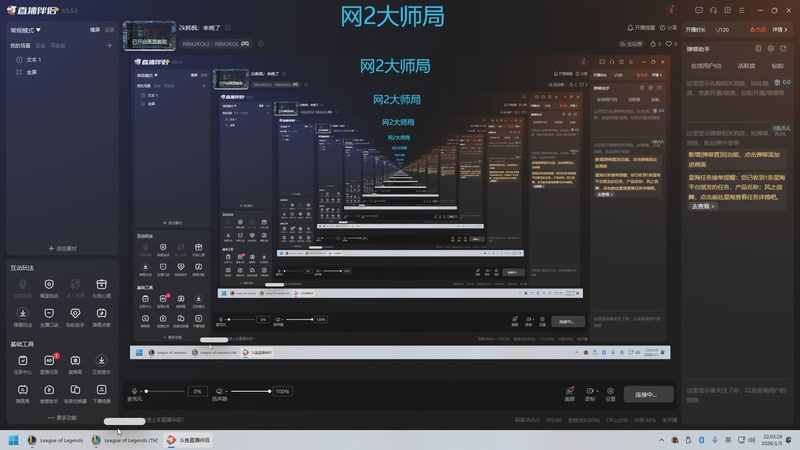Viewport: 800px width, 450px height.
Task: Open the 礼物心愿 gift box icon
Action: pyautogui.click(x=102, y=285)
